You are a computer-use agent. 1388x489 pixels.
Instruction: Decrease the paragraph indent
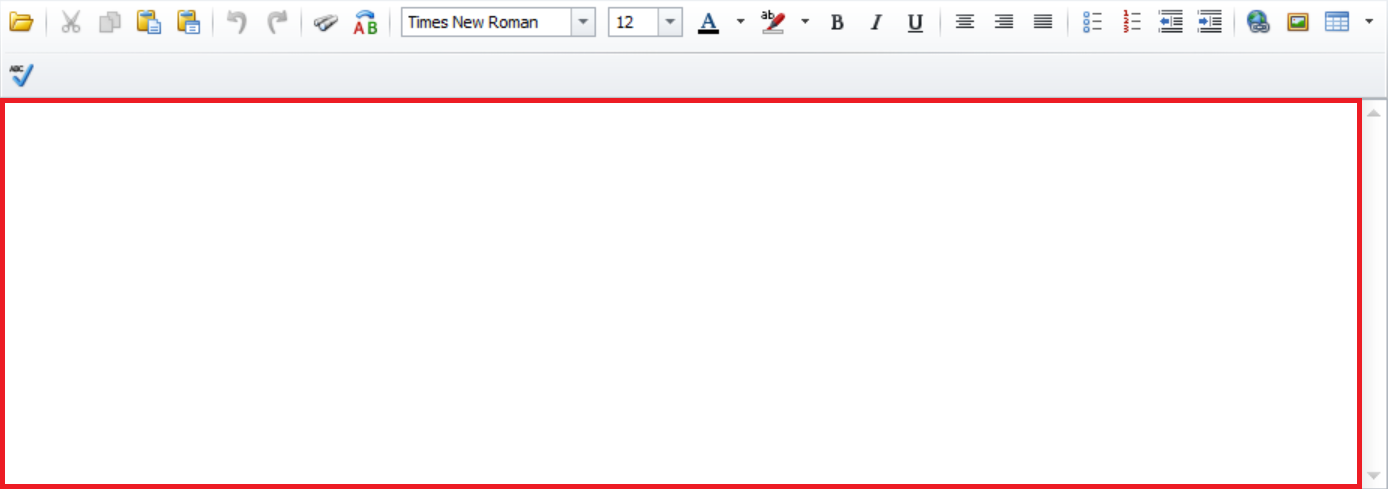[1170, 22]
